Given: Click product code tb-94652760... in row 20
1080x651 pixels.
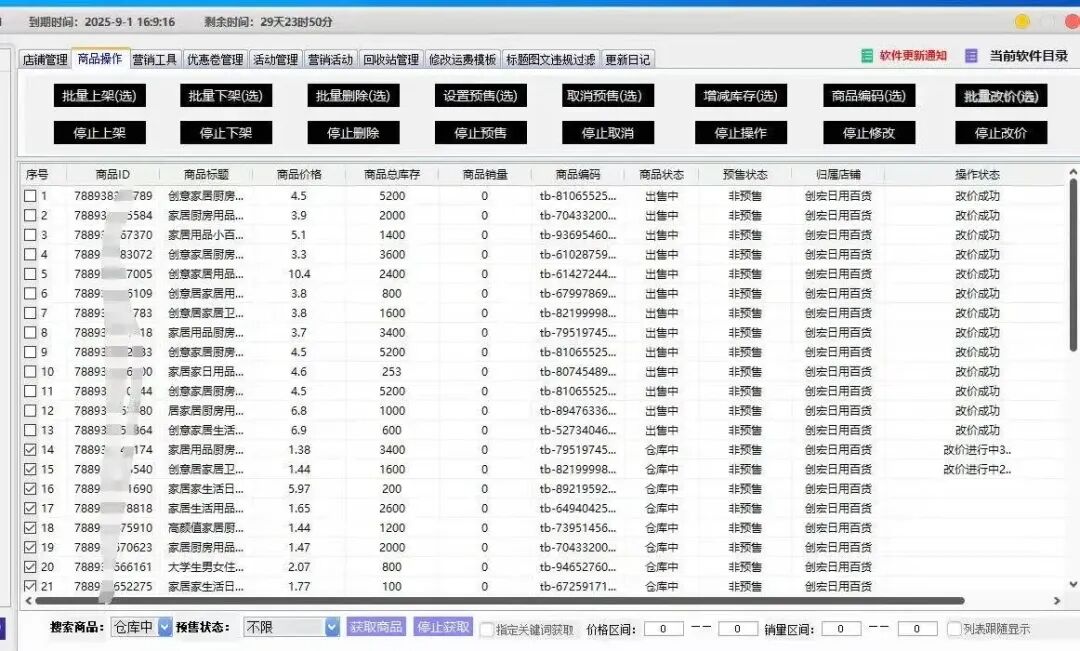Looking at the screenshot, I should tap(578, 567).
